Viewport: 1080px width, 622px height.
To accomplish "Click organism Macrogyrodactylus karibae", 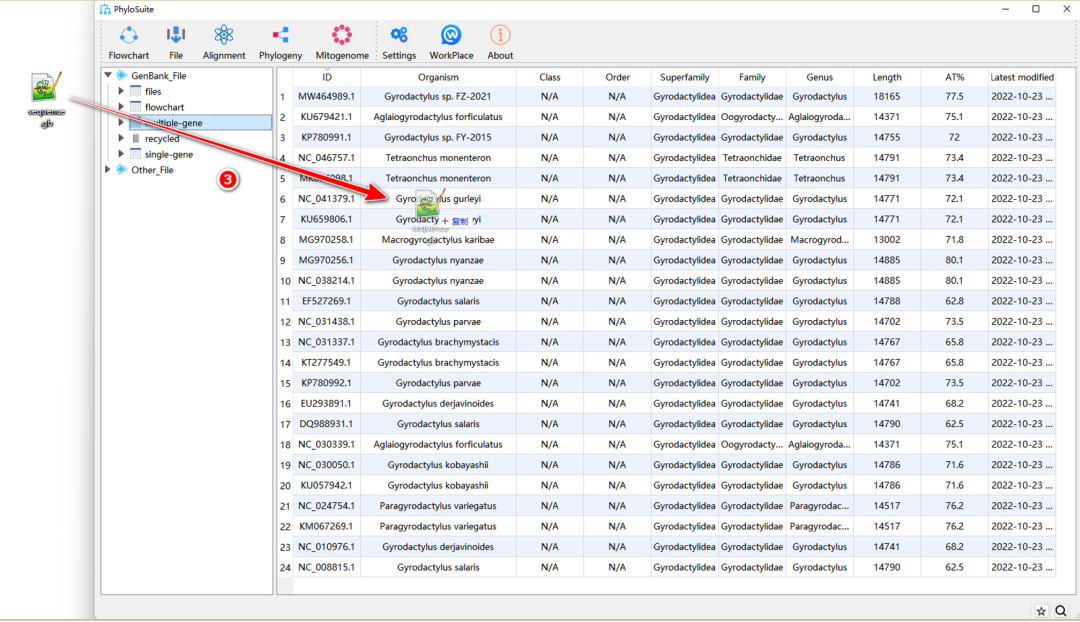I will (x=438, y=240).
